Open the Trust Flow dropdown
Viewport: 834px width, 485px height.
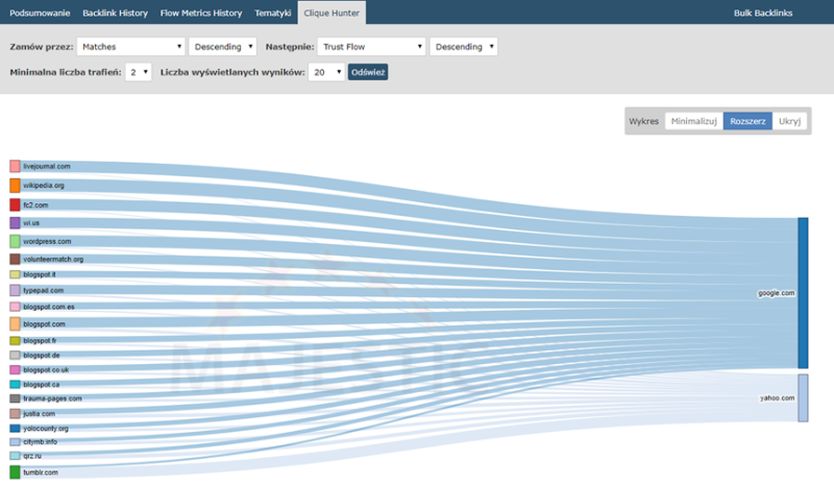[x=371, y=47]
